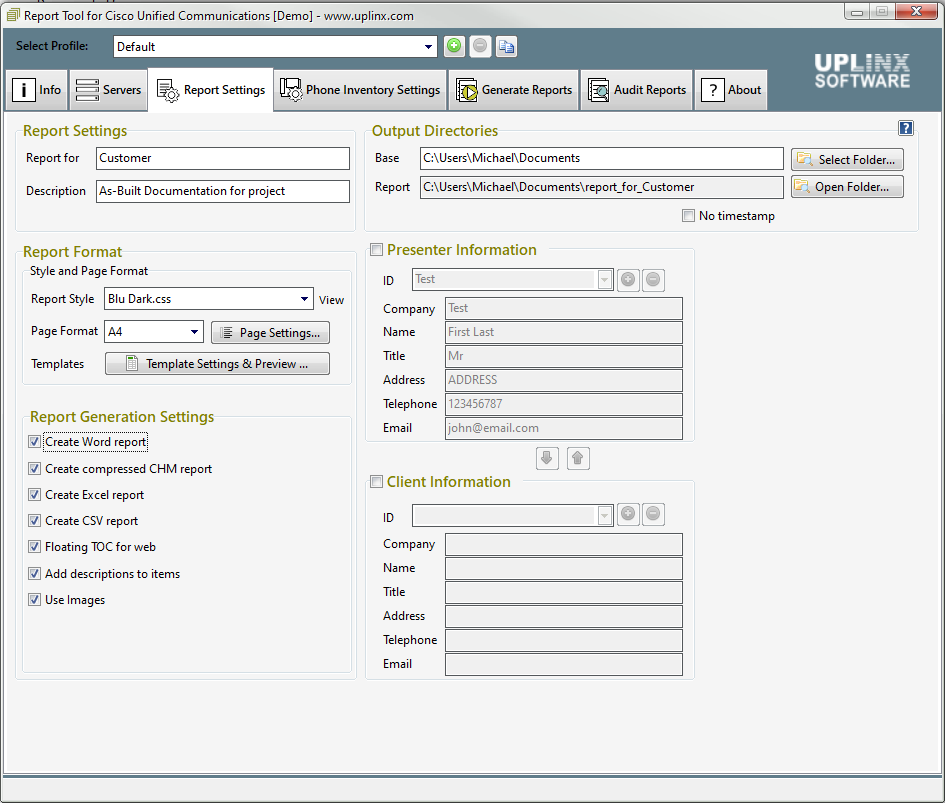
Task: Uncheck the Use Images option
Action: pyautogui.click(x=34, y=600)
